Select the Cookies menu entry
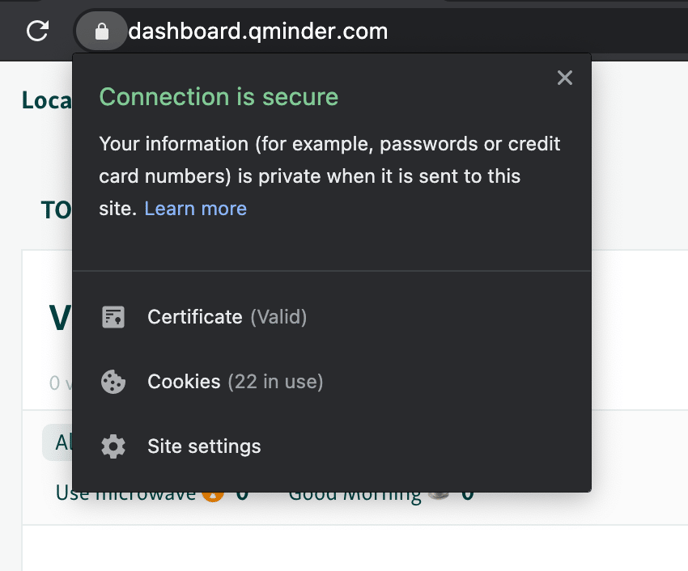This screenshot has width=688, height=571. 184,382
